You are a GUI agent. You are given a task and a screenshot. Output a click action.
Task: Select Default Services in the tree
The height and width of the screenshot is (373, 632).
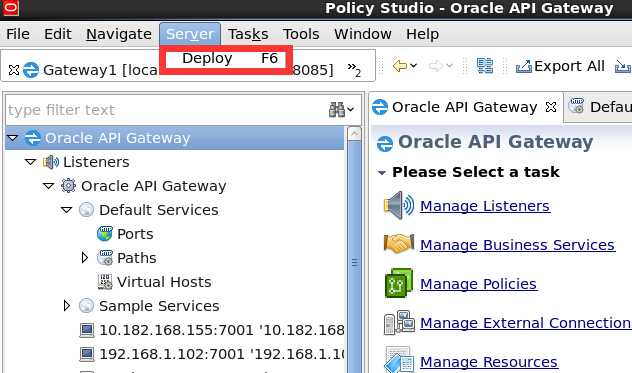click(159, 210)
